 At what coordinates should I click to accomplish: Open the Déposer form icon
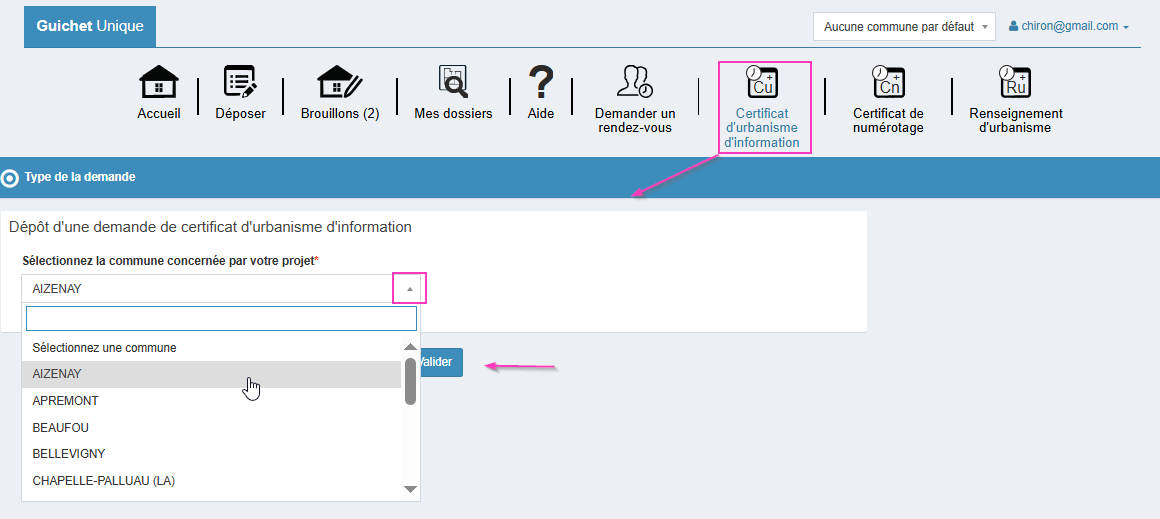tap(240, 83)
